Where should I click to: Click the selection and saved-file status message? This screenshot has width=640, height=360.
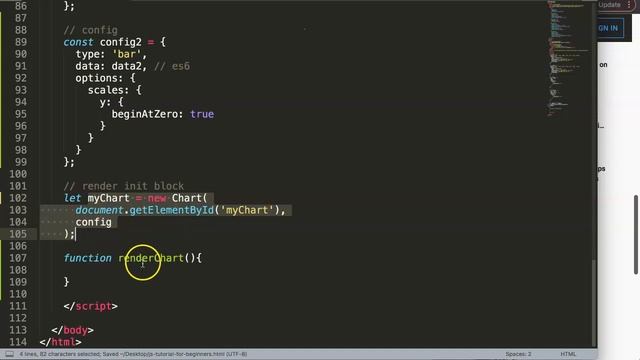coord(133,354)
